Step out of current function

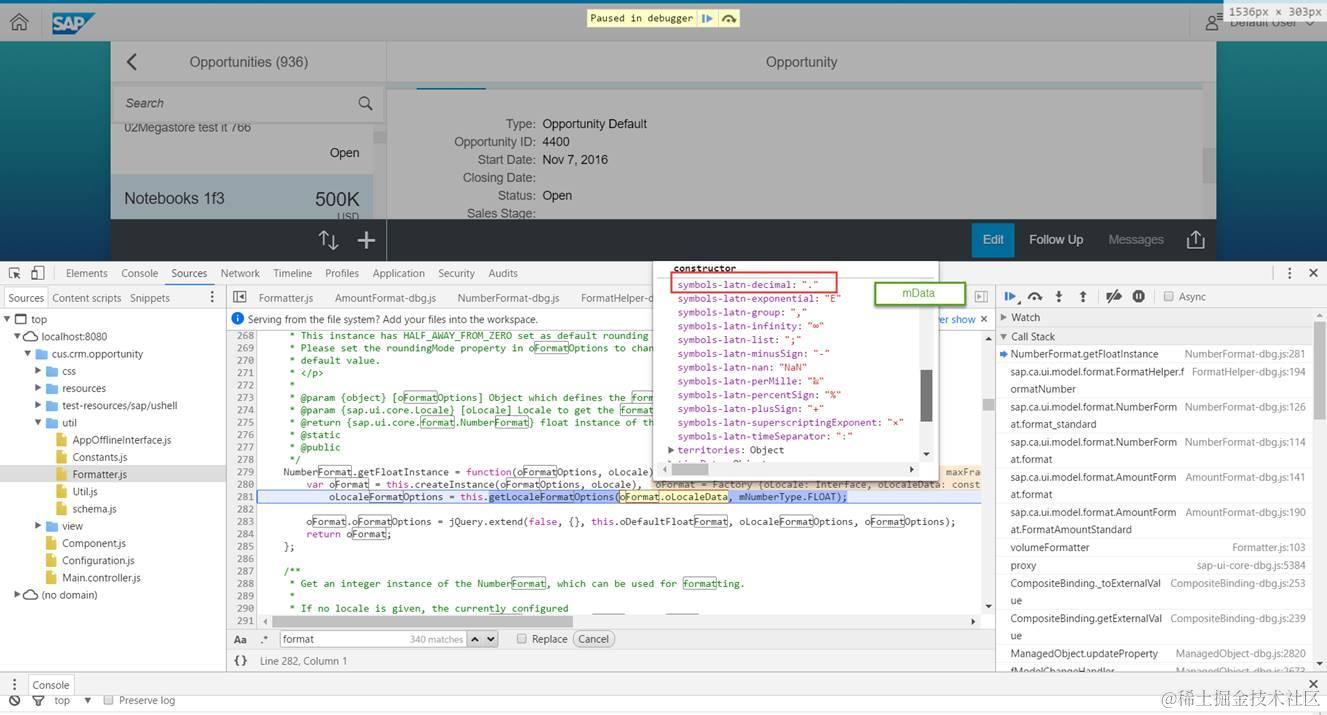[1083, 297]
